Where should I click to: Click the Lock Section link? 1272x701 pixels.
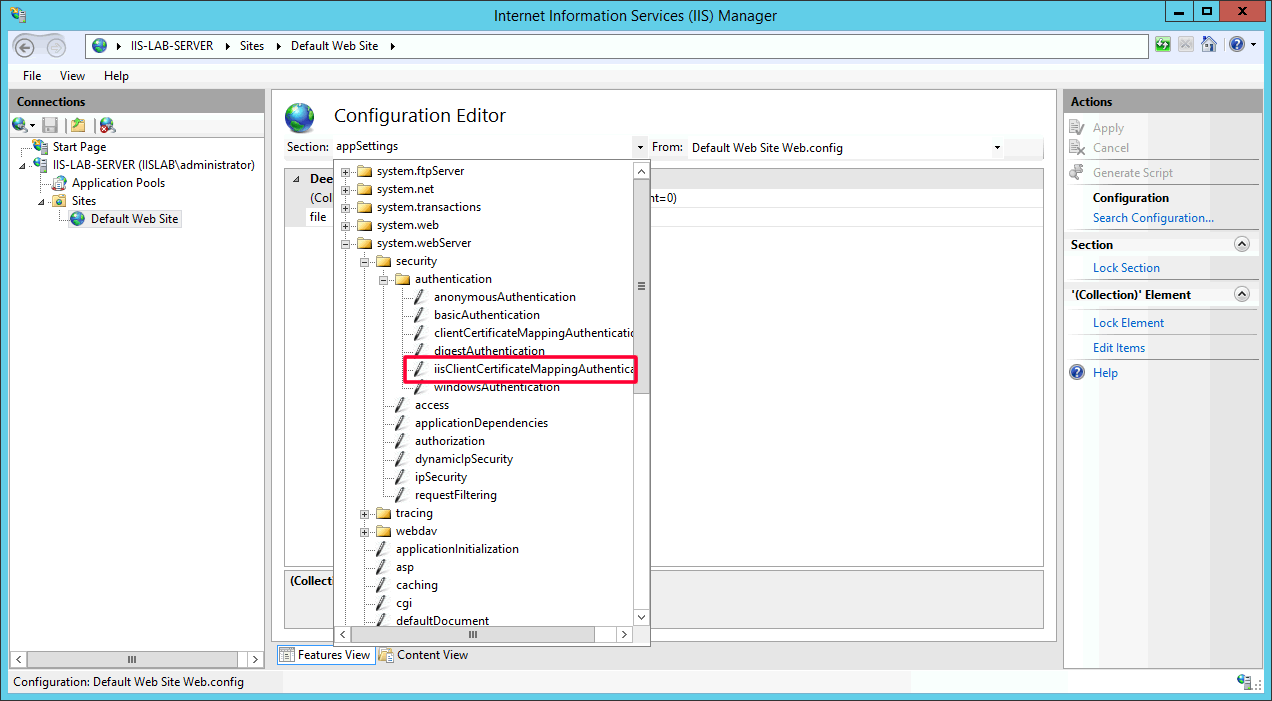[x=1126, y=268]
